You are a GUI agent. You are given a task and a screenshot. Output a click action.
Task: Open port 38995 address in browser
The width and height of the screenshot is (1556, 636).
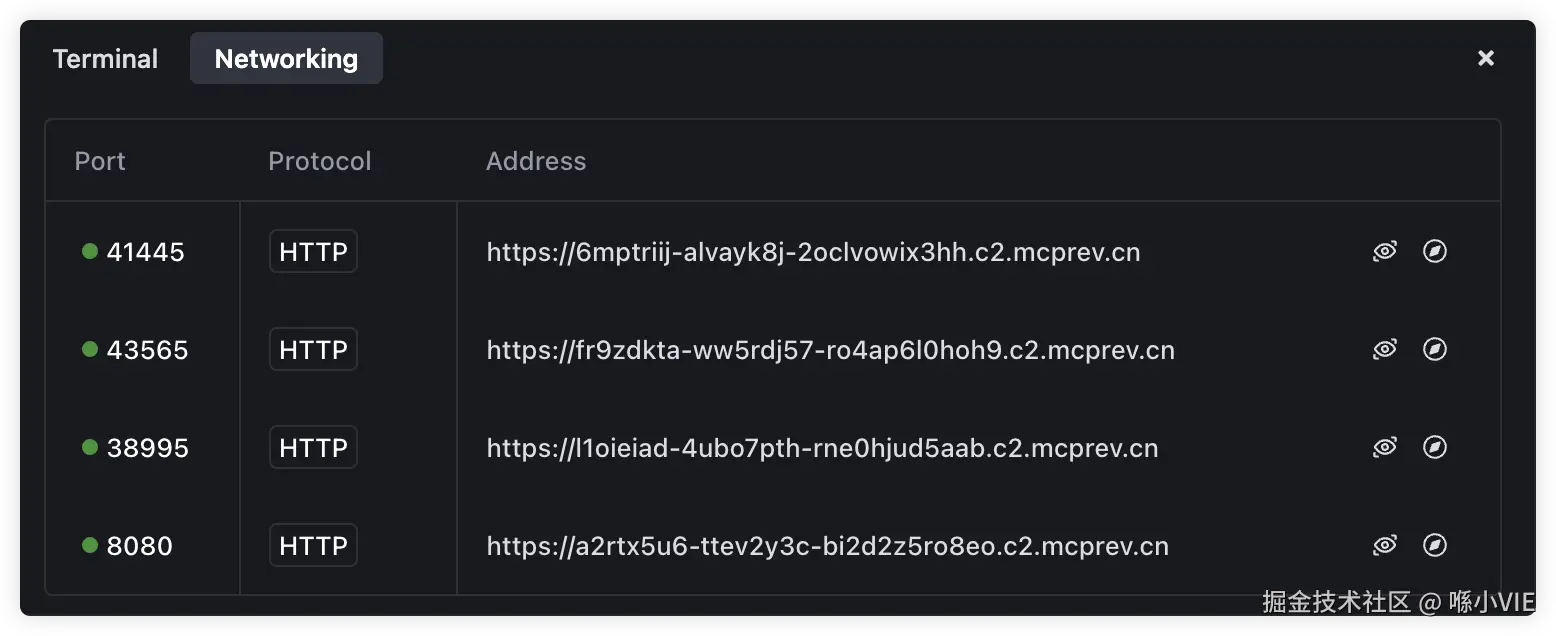pos(1435,448)
